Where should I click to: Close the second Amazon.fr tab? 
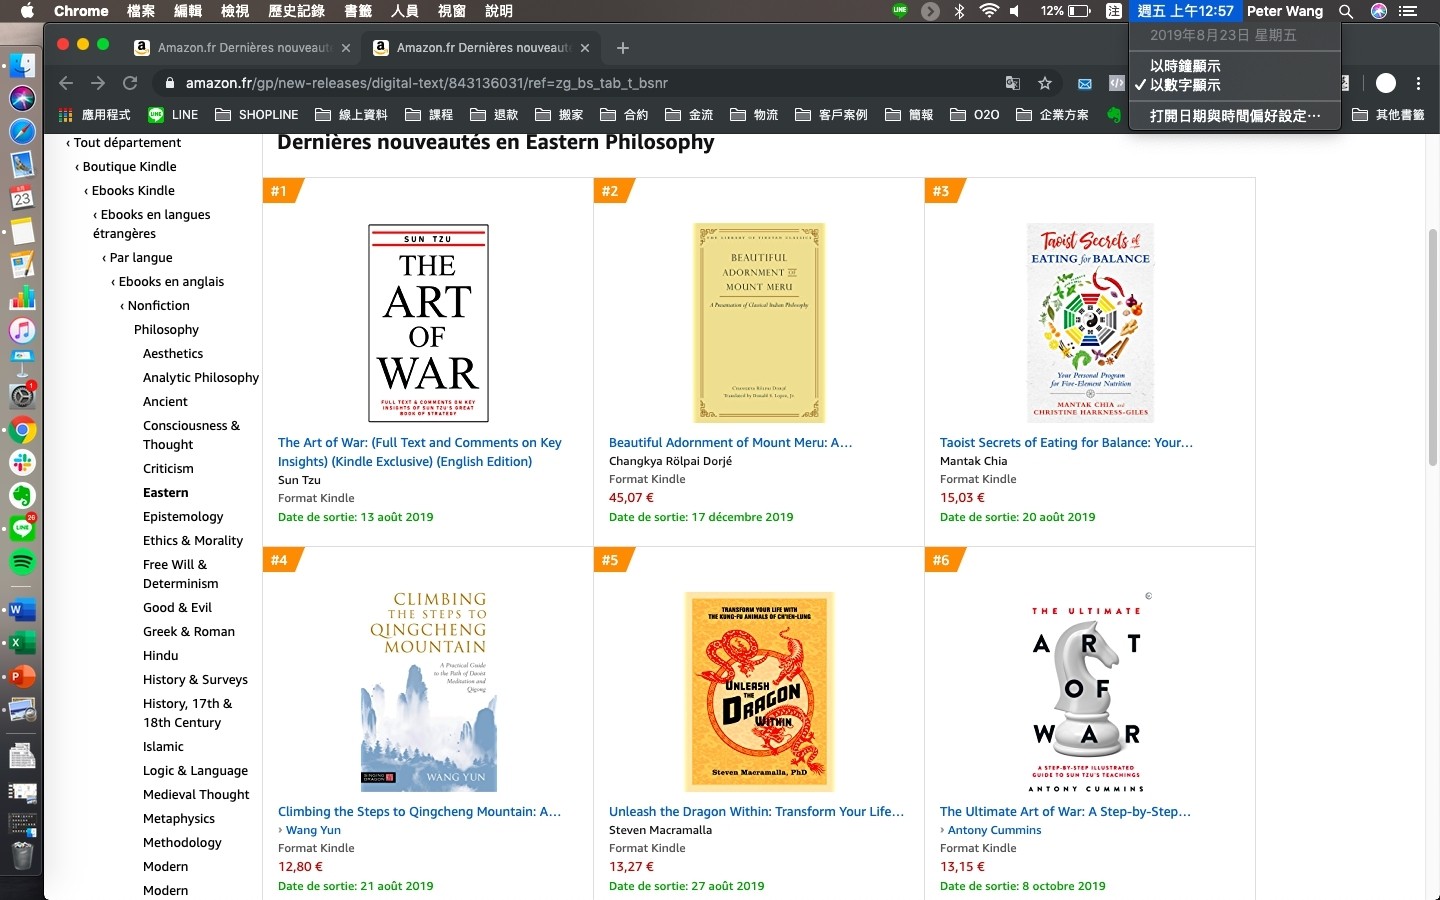pyautogui.click(x=585, y=48)
